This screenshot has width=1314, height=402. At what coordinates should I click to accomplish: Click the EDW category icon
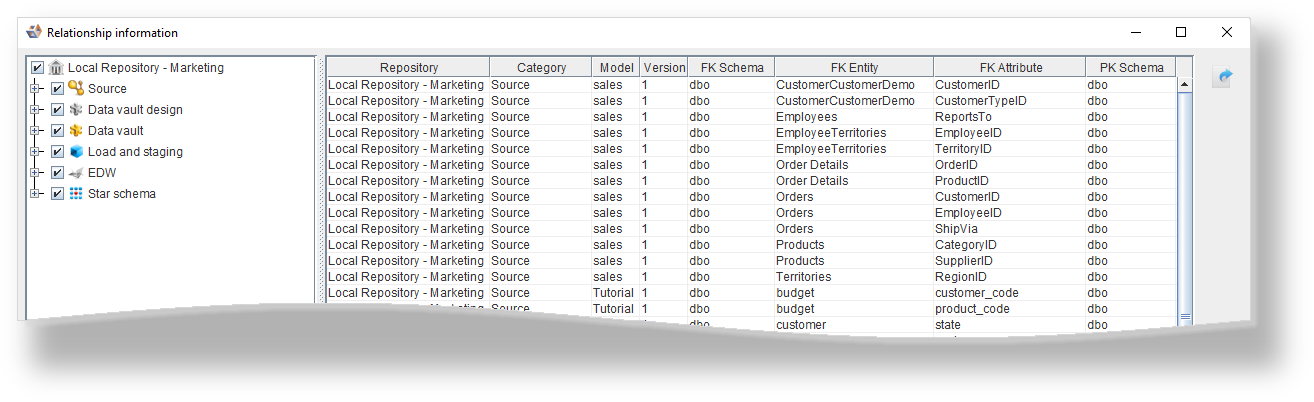(76, 172)
